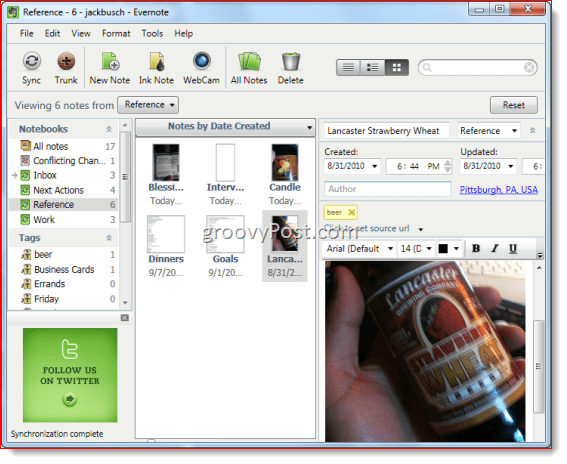Select the beer tag in sidebar

[x=63, y=255]
